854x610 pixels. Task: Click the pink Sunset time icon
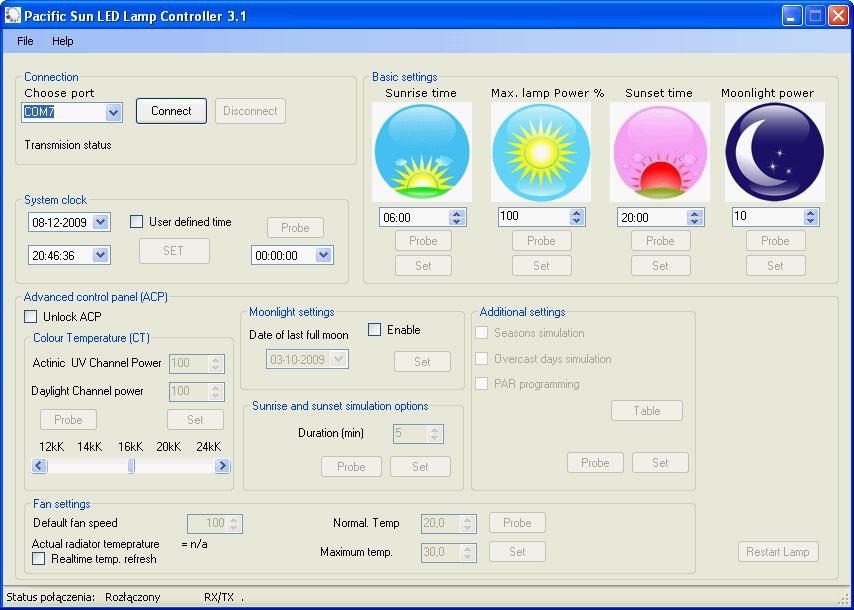coord(659,152)
